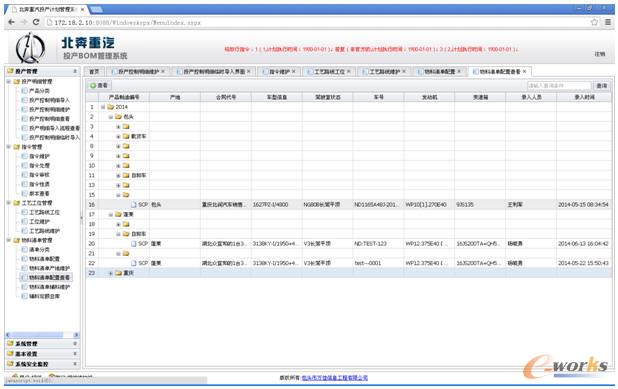Open the Chrome menu icon
The height and width of the screenshot is (389, 618).
[x=608, y=22]
